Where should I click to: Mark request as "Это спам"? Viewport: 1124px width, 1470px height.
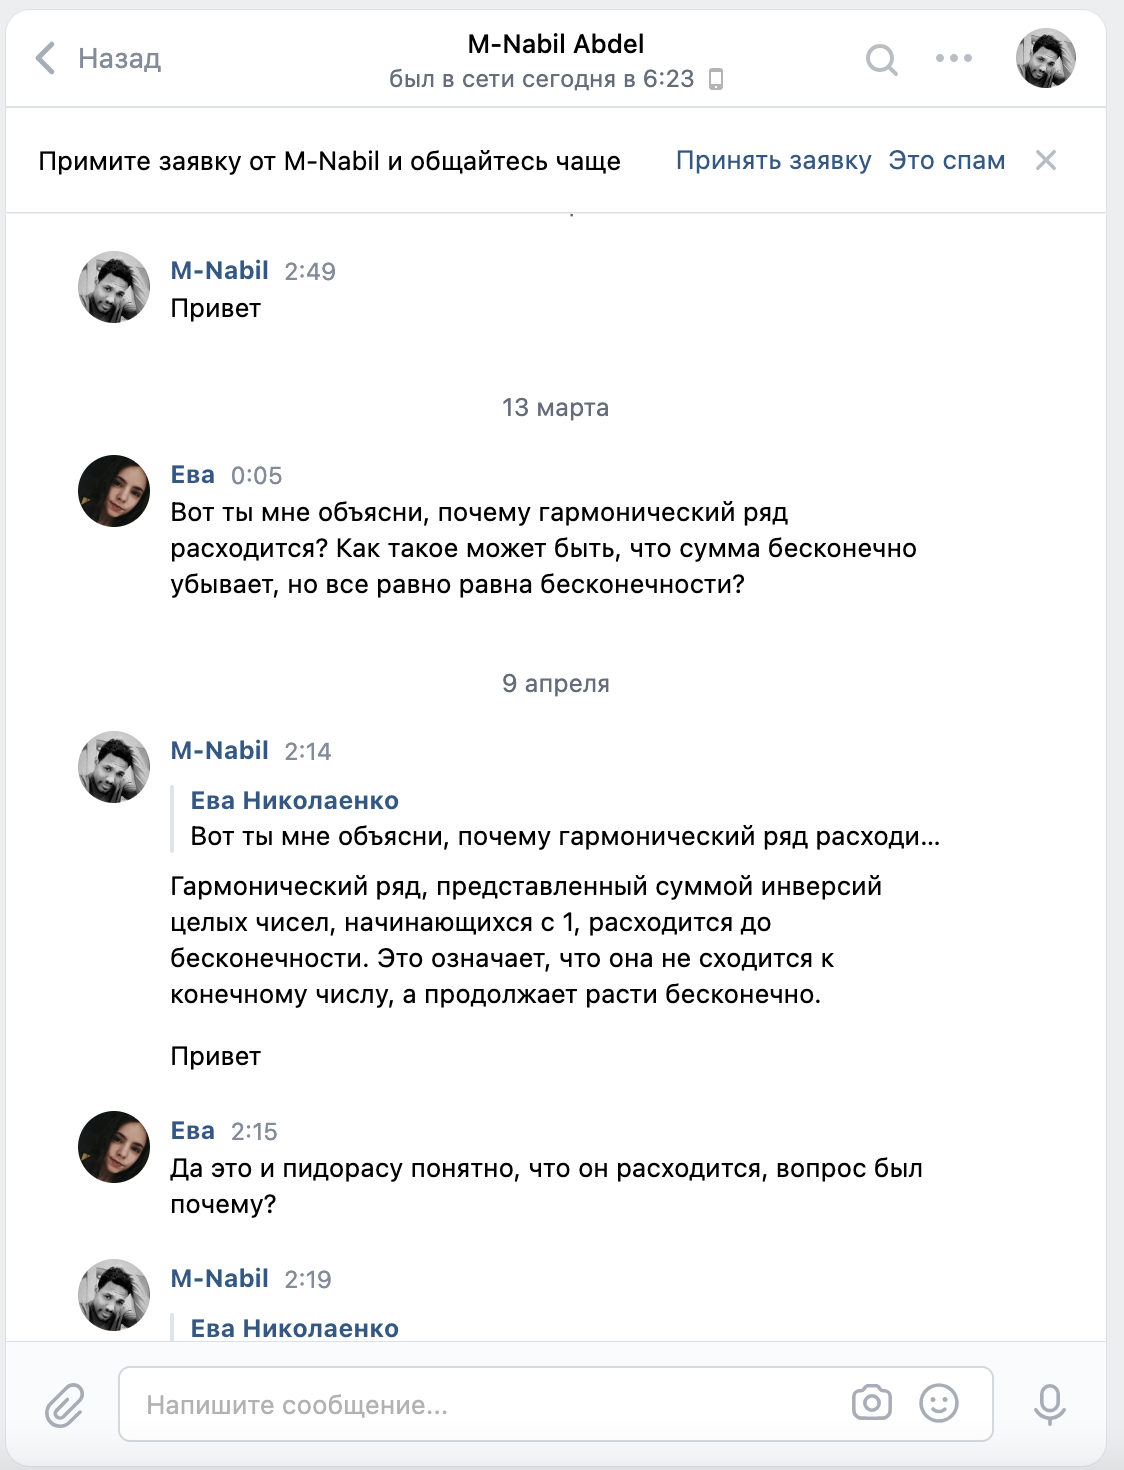coord(946,161)
